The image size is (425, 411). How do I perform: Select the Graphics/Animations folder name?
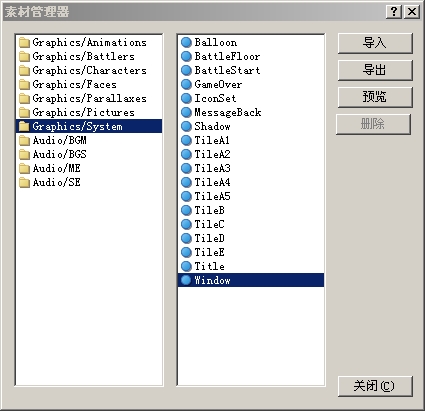click(x=89, y=43)
